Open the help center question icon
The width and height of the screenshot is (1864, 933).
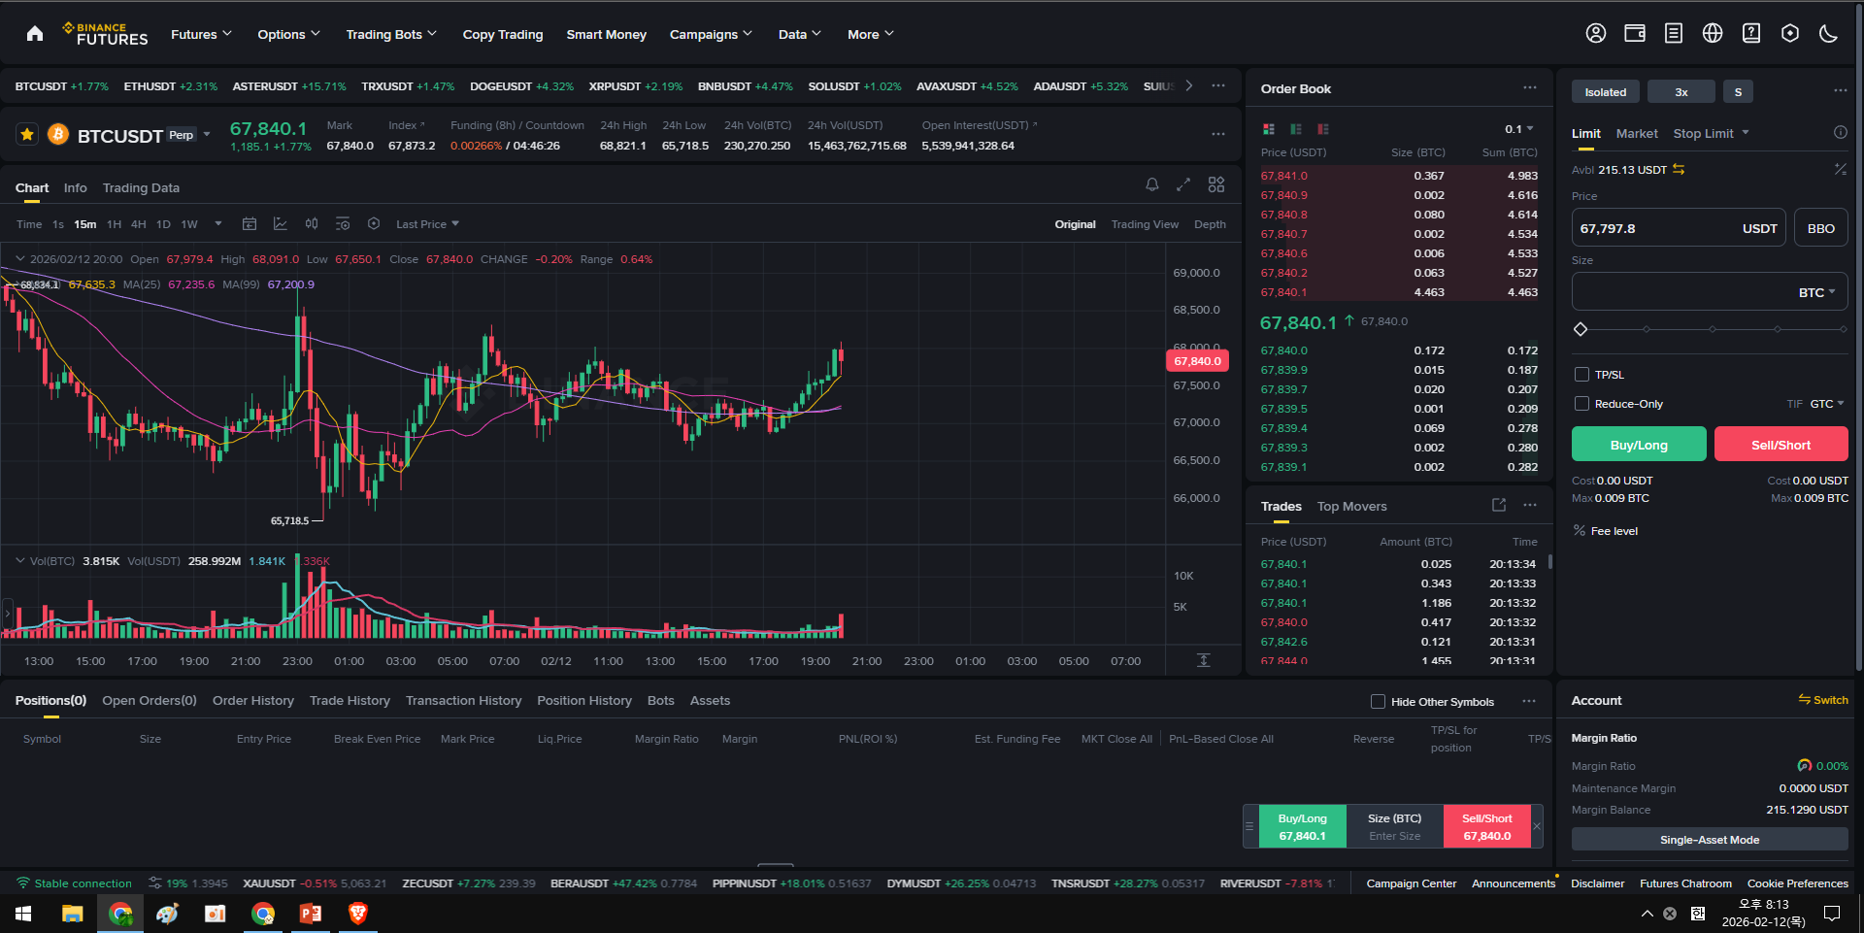1751,33
